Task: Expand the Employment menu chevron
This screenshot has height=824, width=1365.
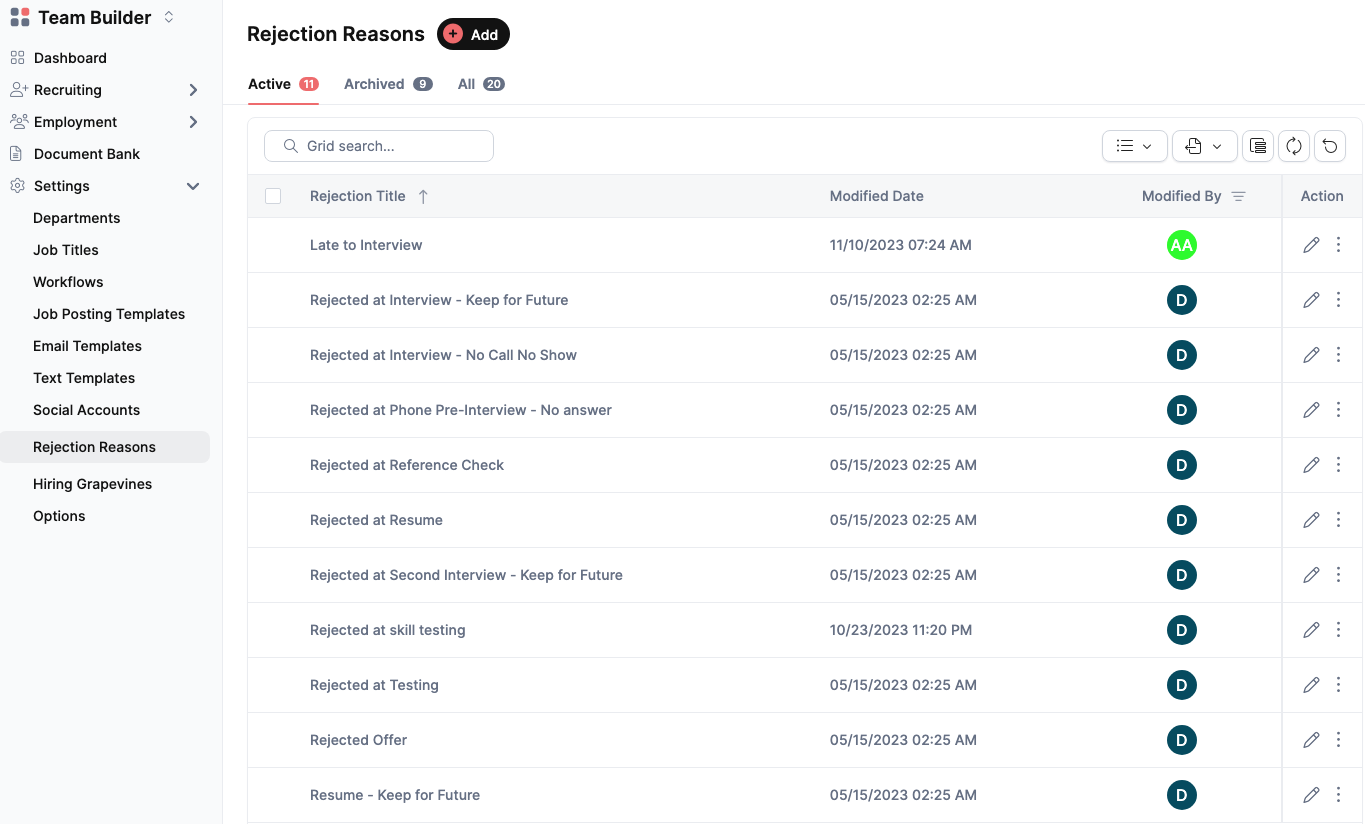Action: pyautogui.click(x=193, y=122)
